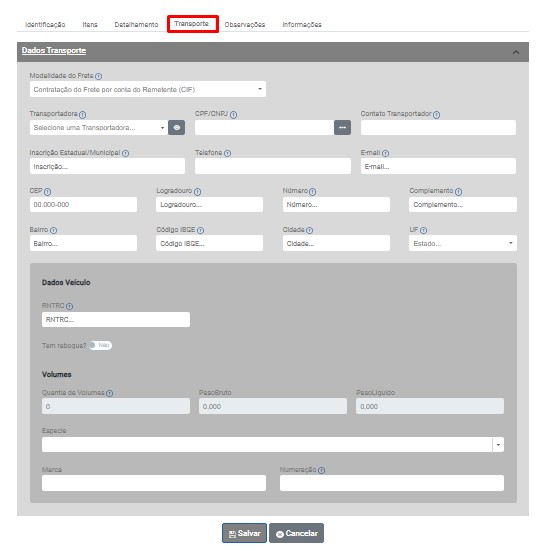Viewport: 552px width, 553px height.
Task: Open the Modalidade do Frete dropdown
Action: tap(148, 89)
